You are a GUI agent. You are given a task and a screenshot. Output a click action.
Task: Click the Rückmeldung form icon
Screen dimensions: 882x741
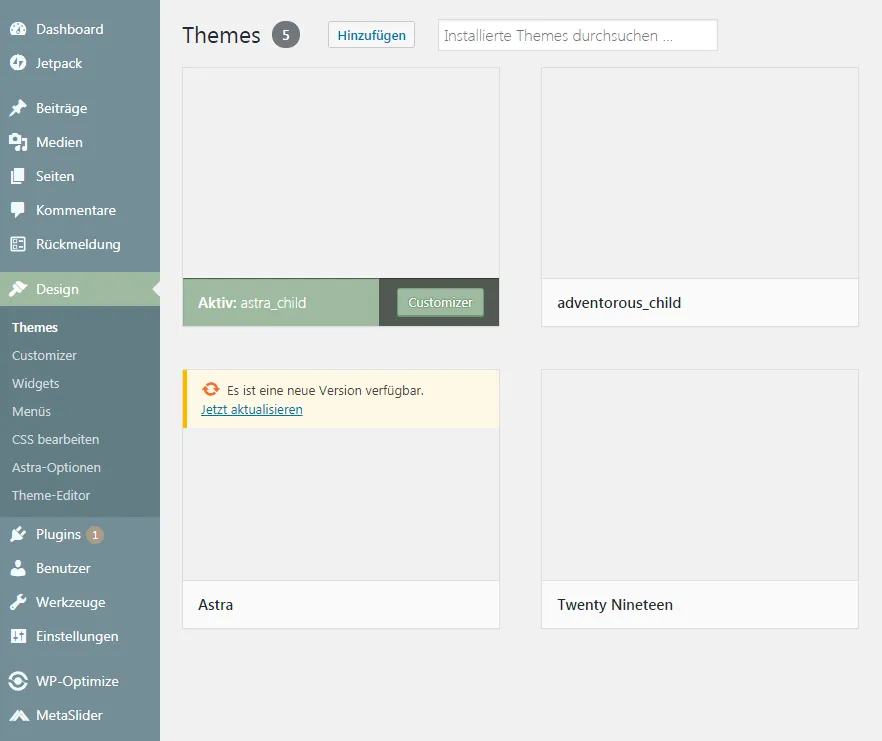(x=18, y=244)
